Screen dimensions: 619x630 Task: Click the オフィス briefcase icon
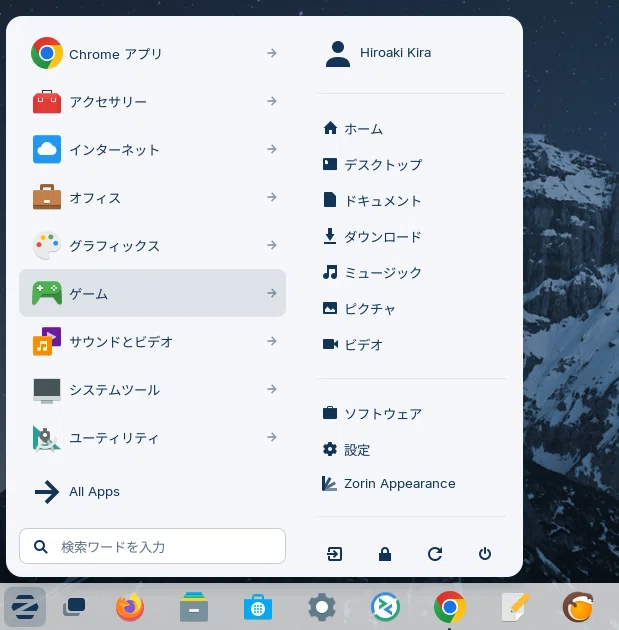coord(47,197)
